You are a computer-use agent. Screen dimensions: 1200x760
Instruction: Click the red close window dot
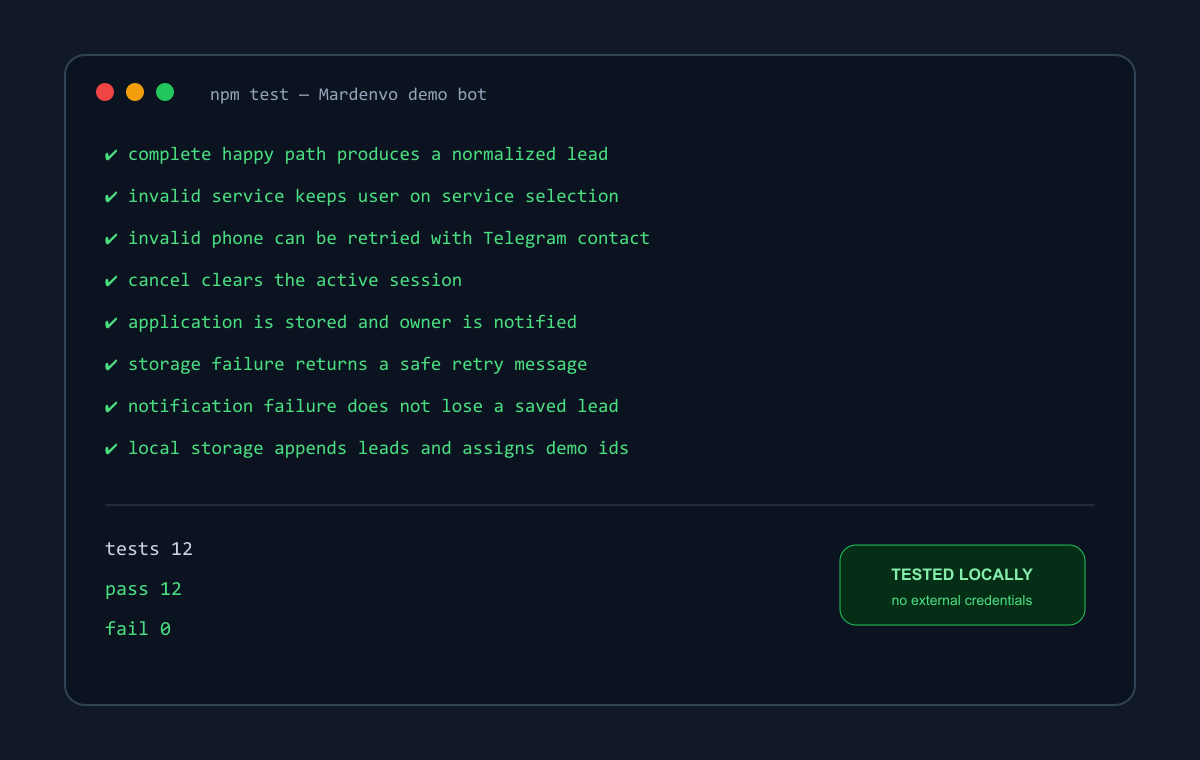(x=105, y=92)
